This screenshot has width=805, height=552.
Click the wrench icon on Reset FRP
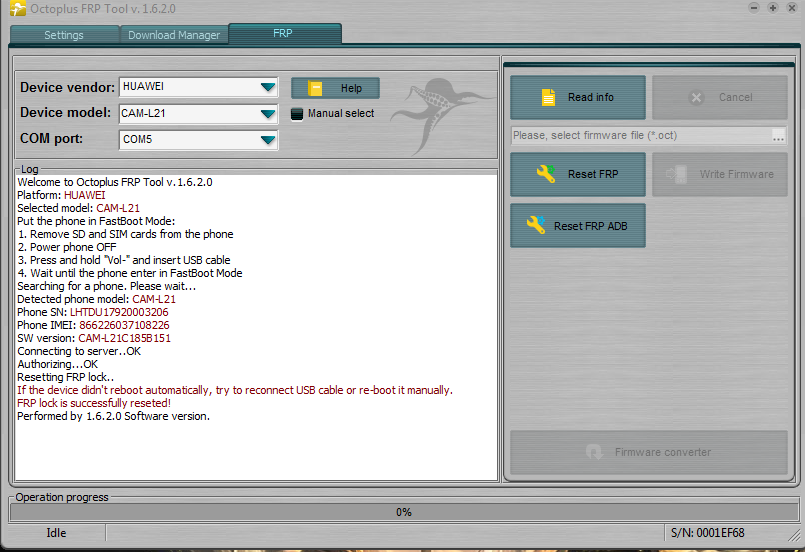point(546,174)
